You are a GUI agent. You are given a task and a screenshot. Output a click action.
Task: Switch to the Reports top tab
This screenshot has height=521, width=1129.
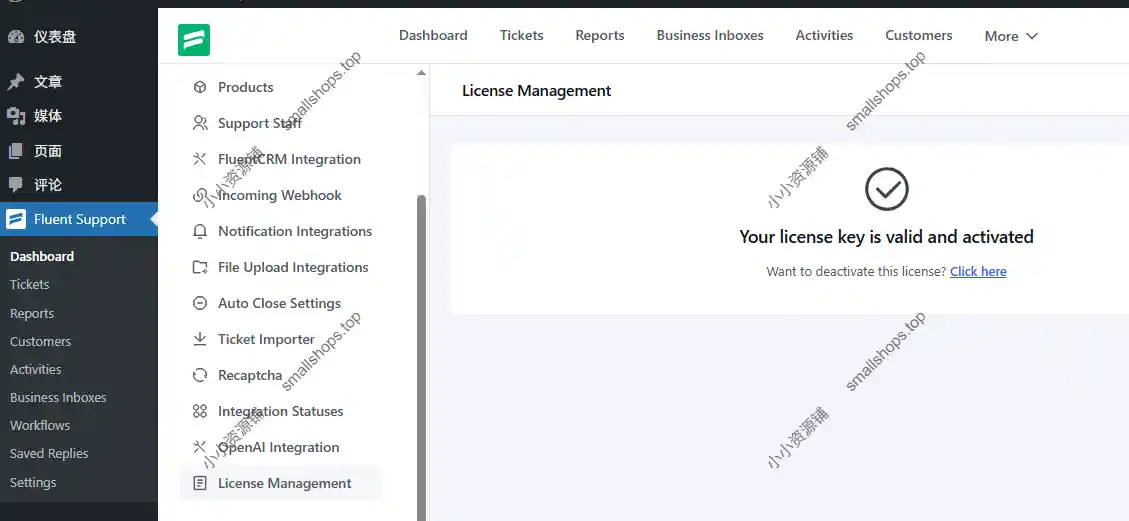click(600, 35)
